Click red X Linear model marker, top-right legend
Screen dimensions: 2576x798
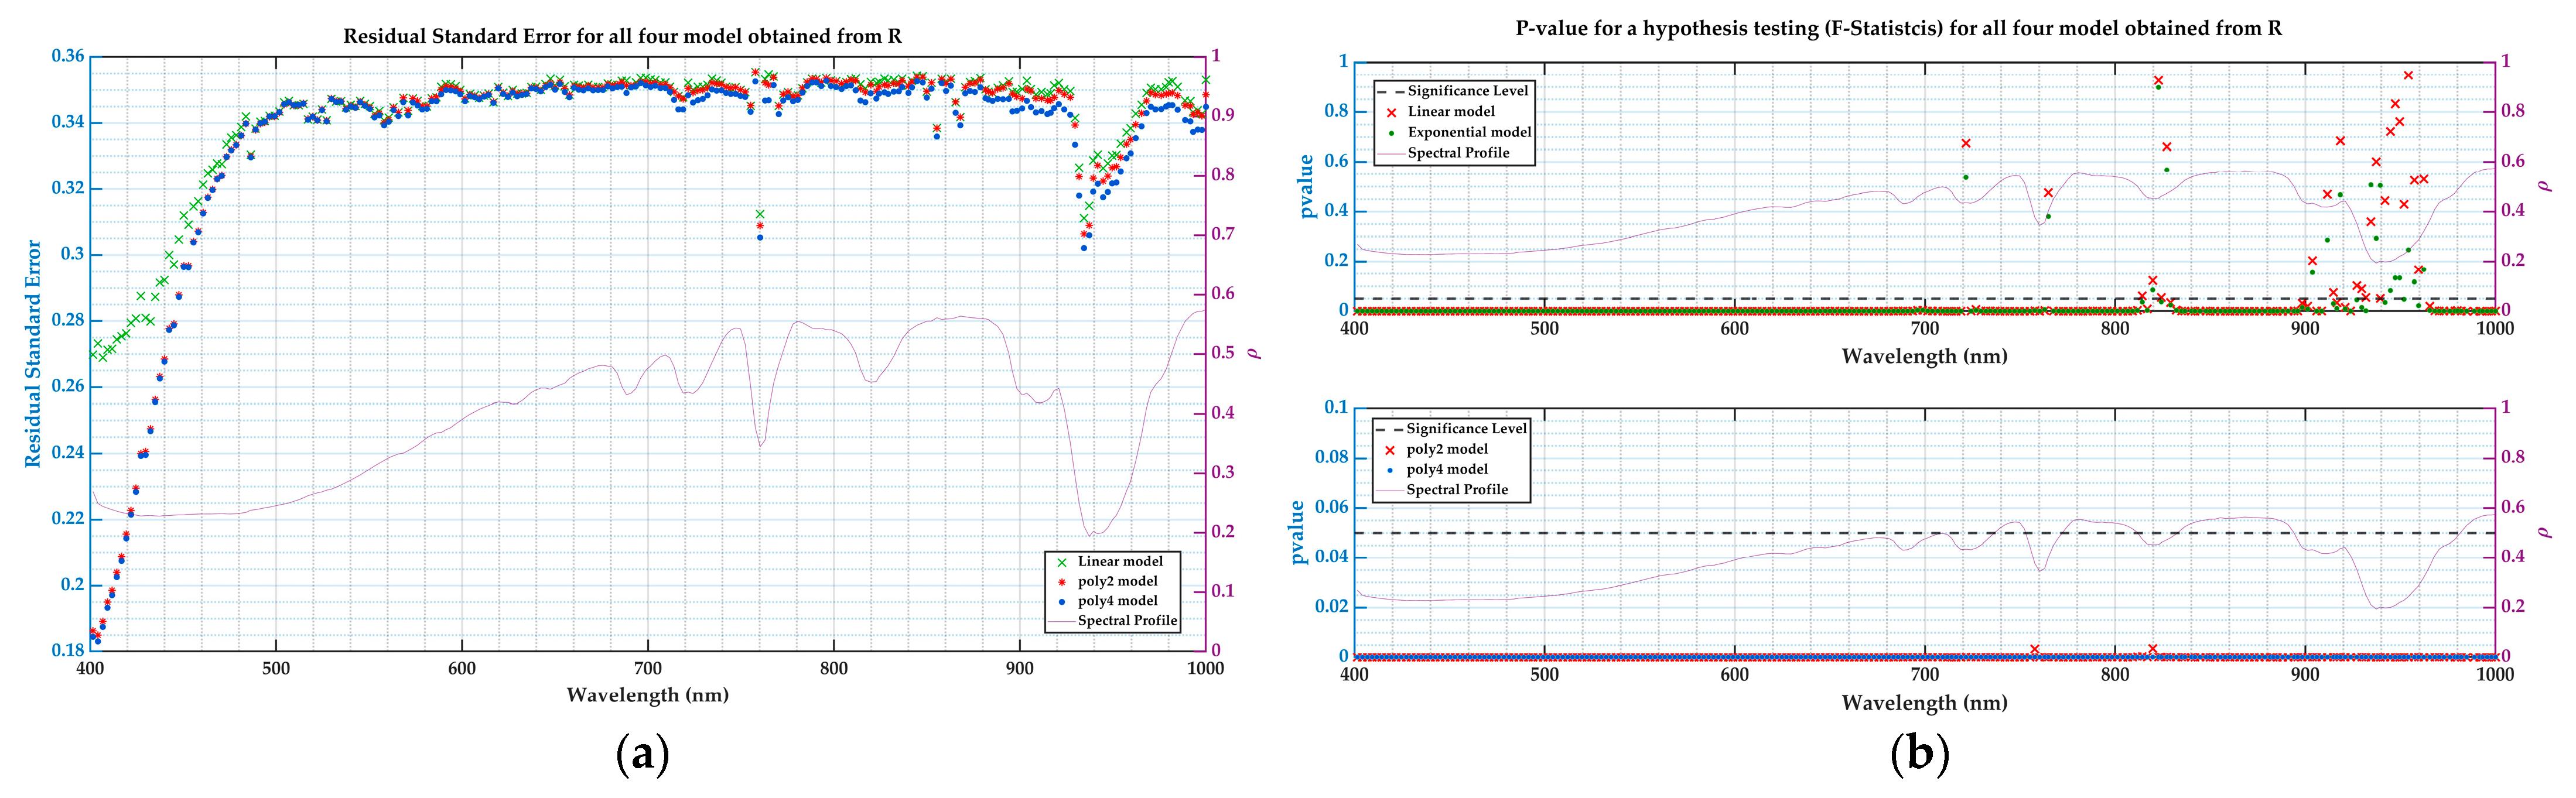[1391, 112]
